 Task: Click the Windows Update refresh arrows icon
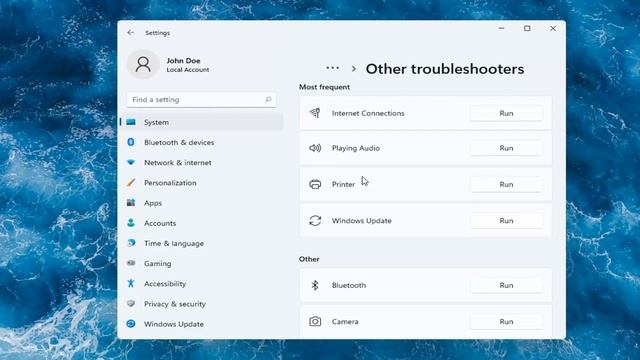[315, 220]
